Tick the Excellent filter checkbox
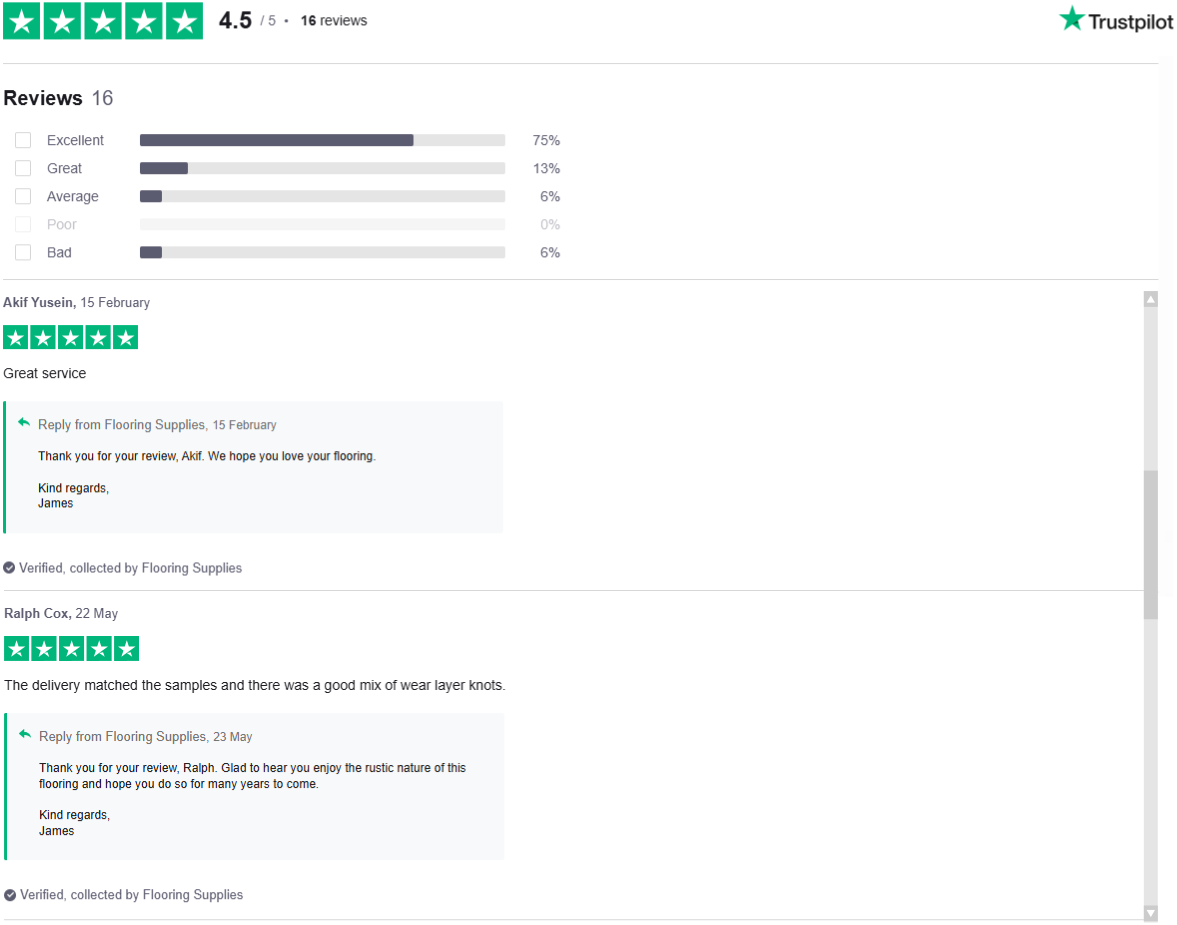 [x=23, y=141]
